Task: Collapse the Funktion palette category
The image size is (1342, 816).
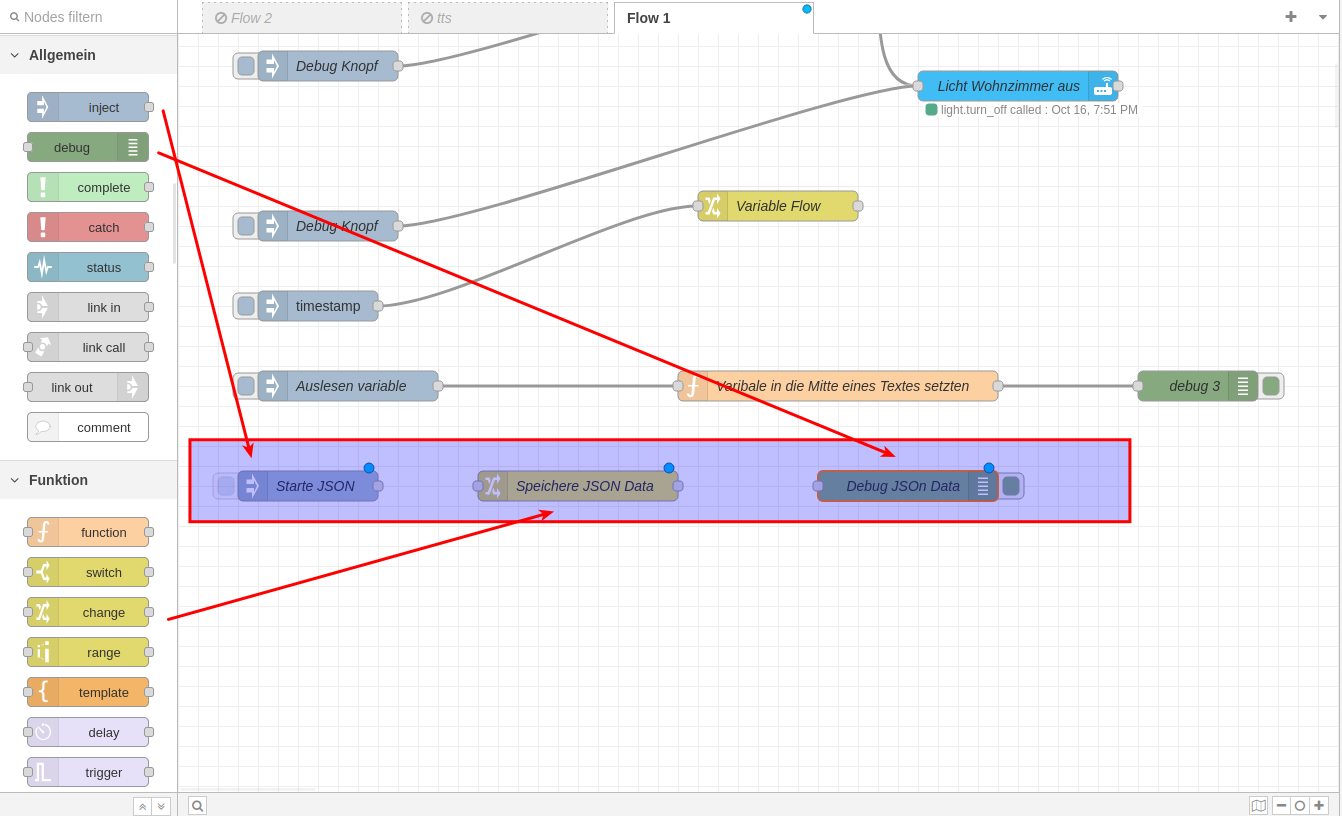Action: click(15, 480)
